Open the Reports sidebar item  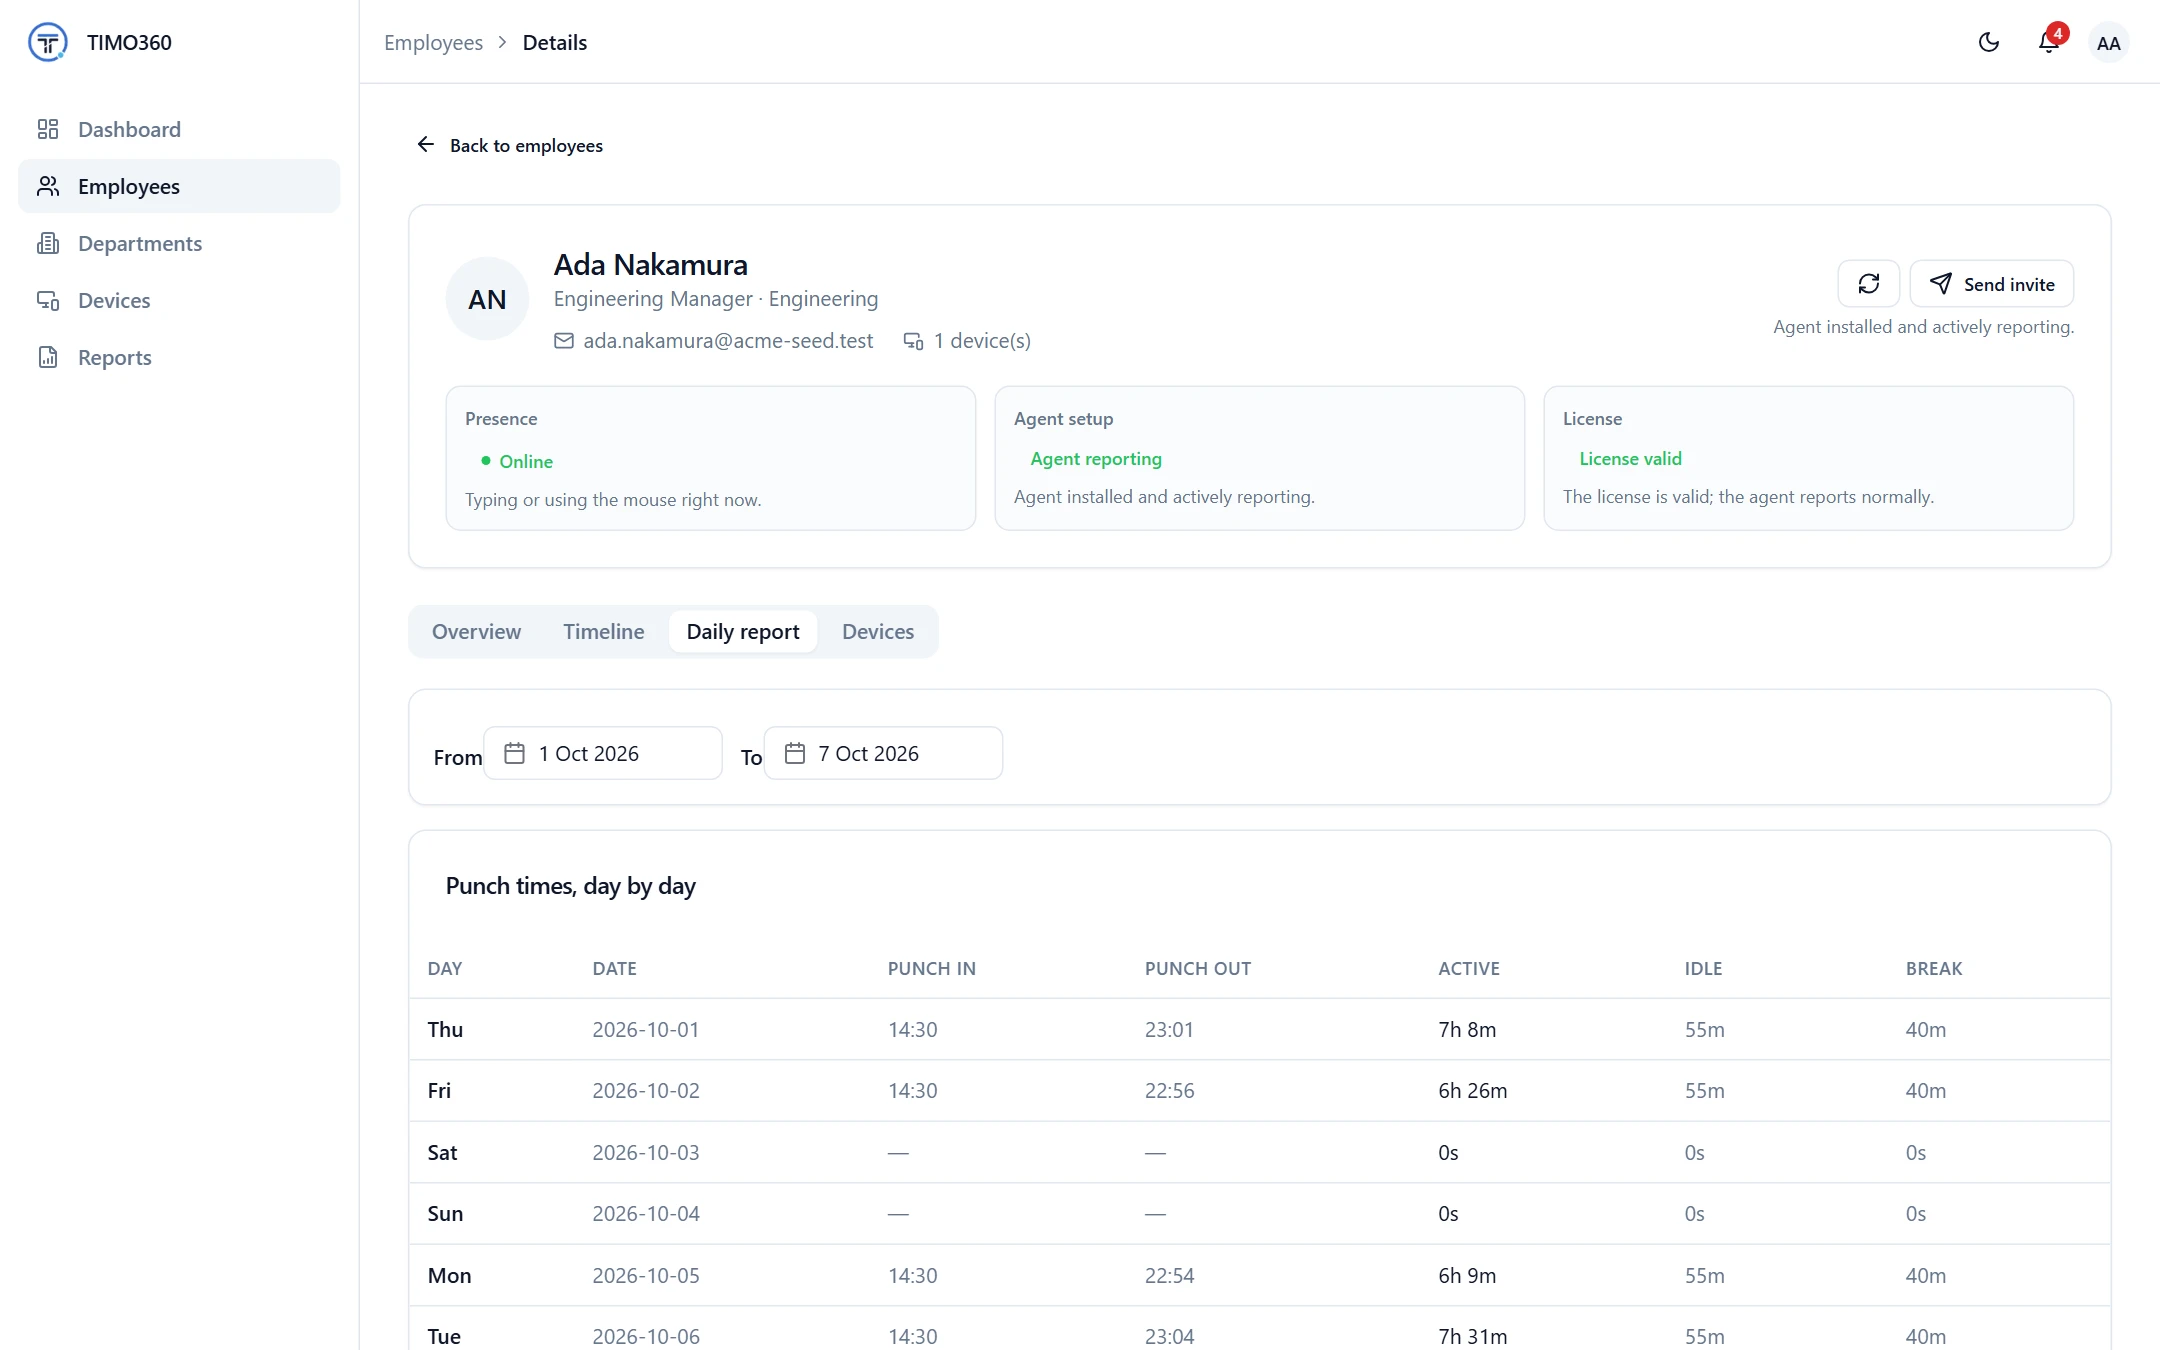179,357
